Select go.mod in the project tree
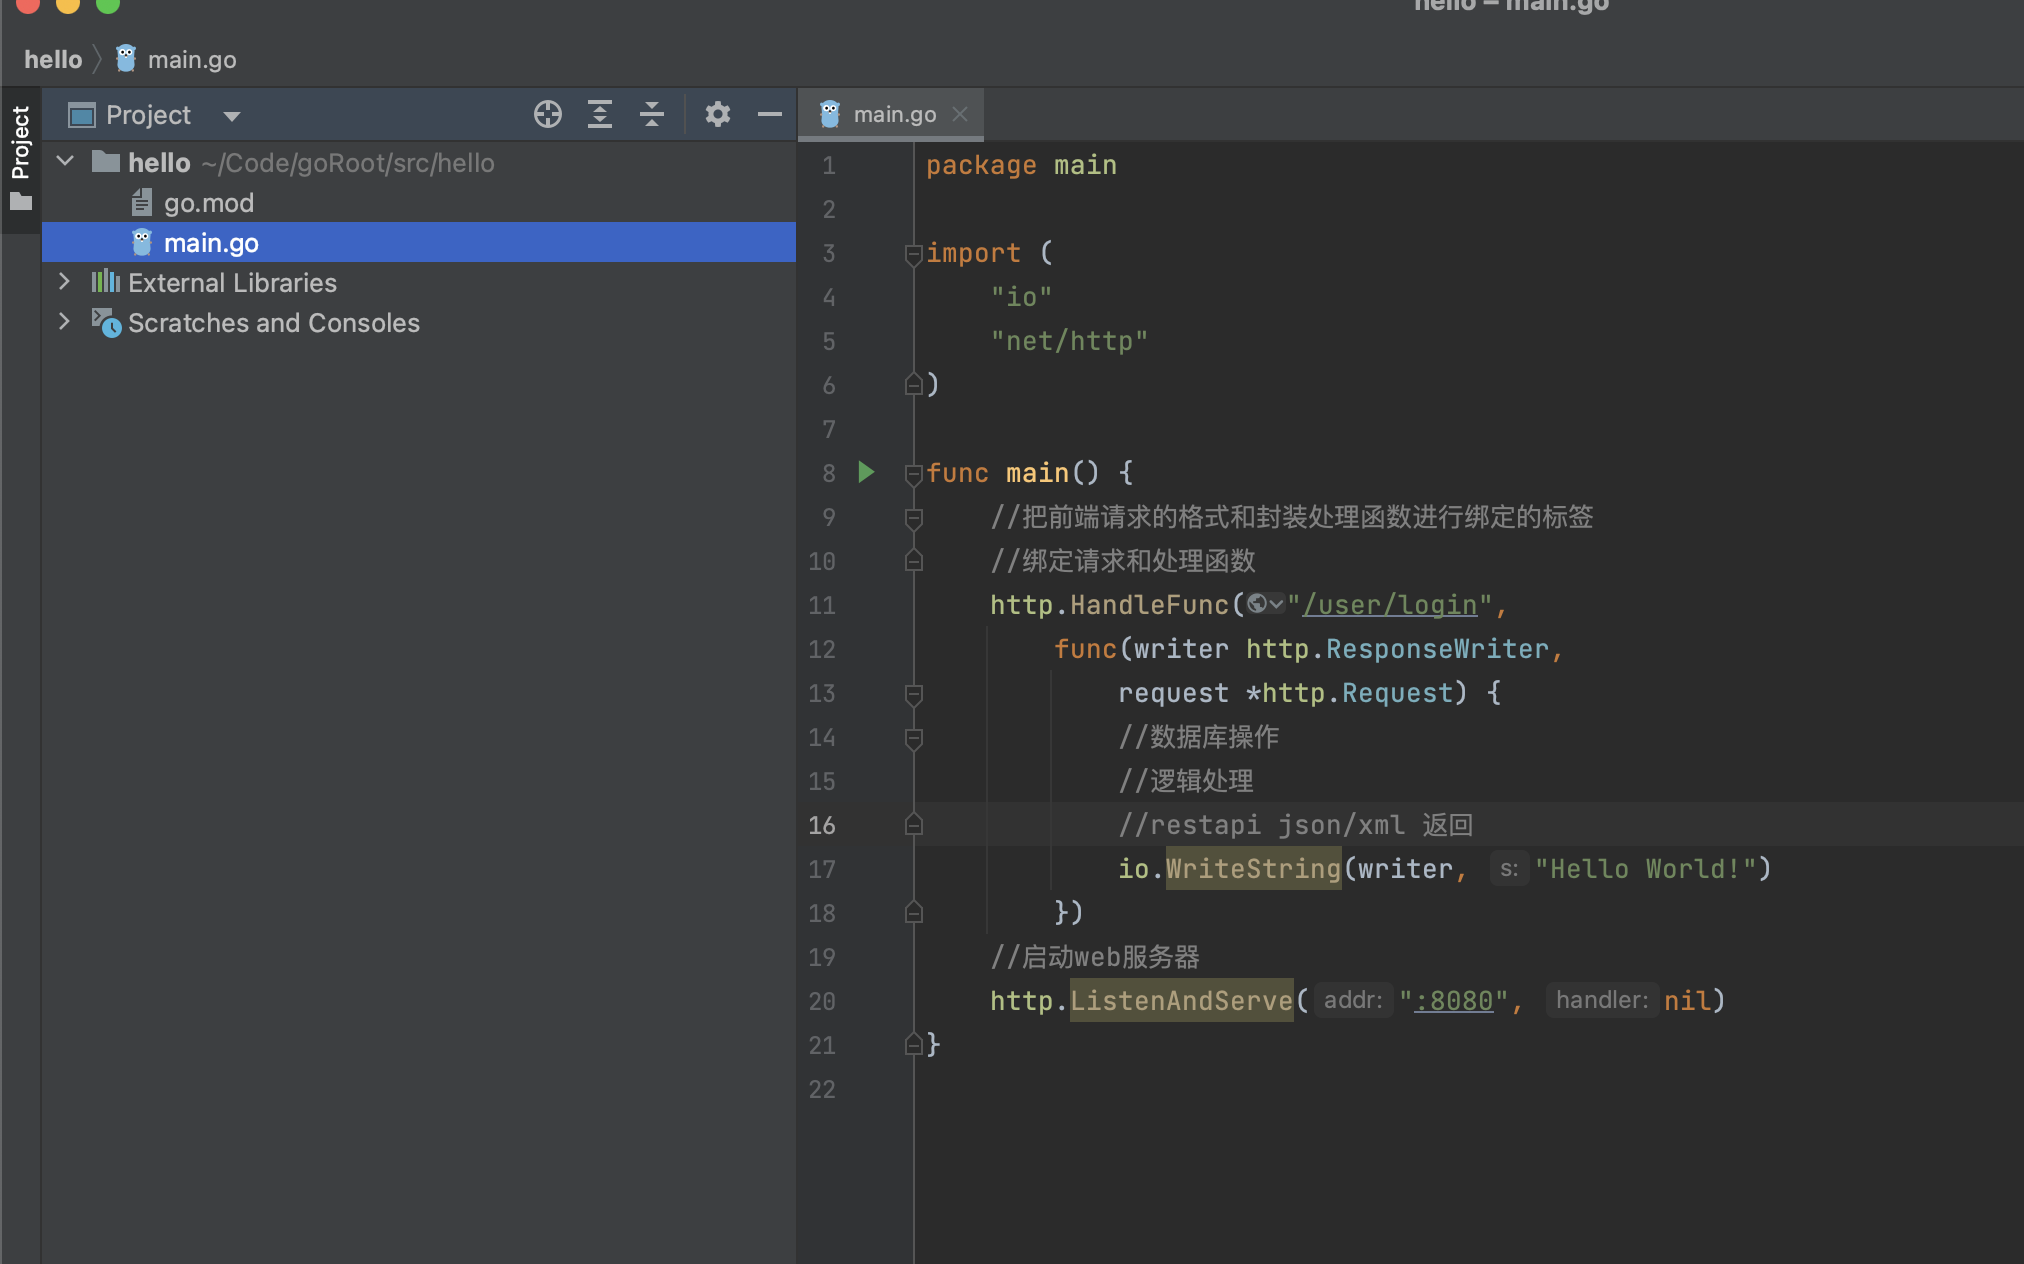The image size is (2024, 1264). tap(210, 202)
